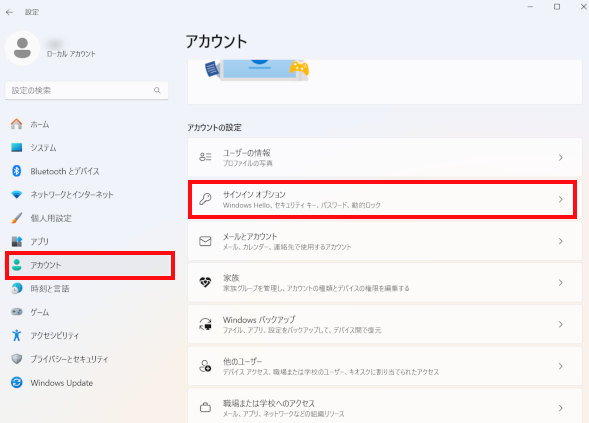Open 職場または学校へのアクセス card

pos(385,406)
